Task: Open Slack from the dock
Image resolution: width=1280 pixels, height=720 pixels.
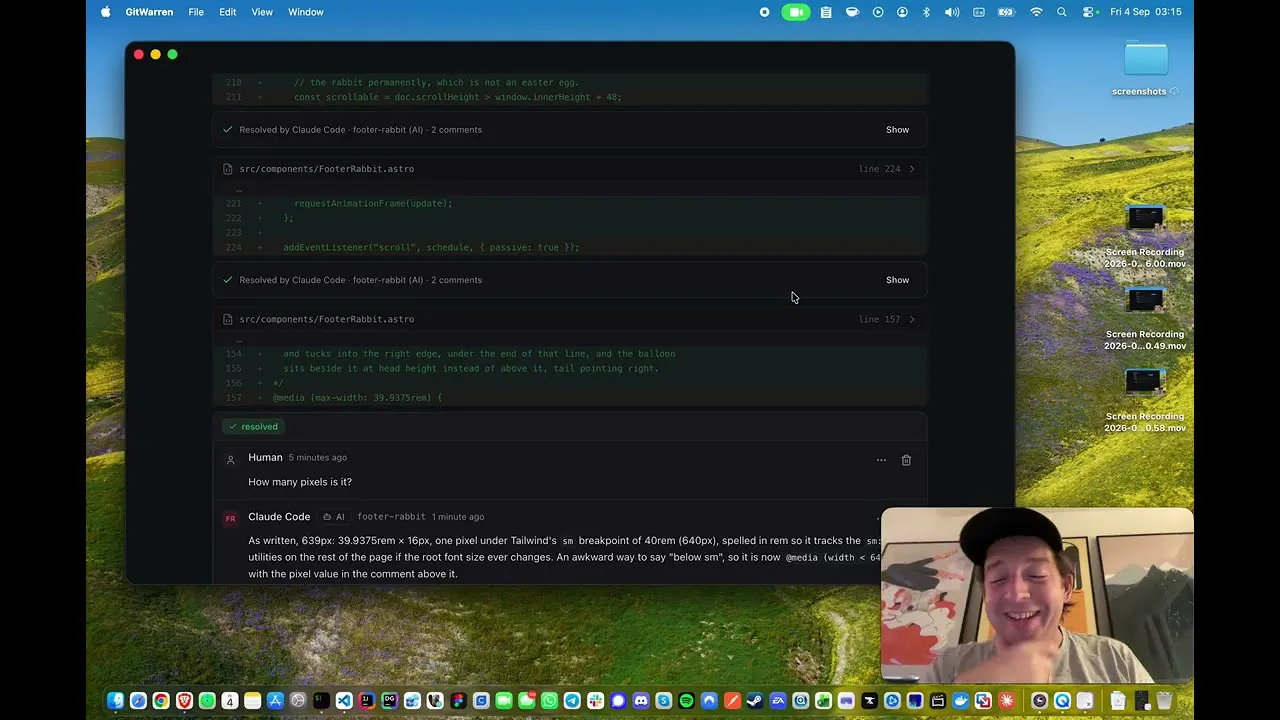Action: point(595,701)
